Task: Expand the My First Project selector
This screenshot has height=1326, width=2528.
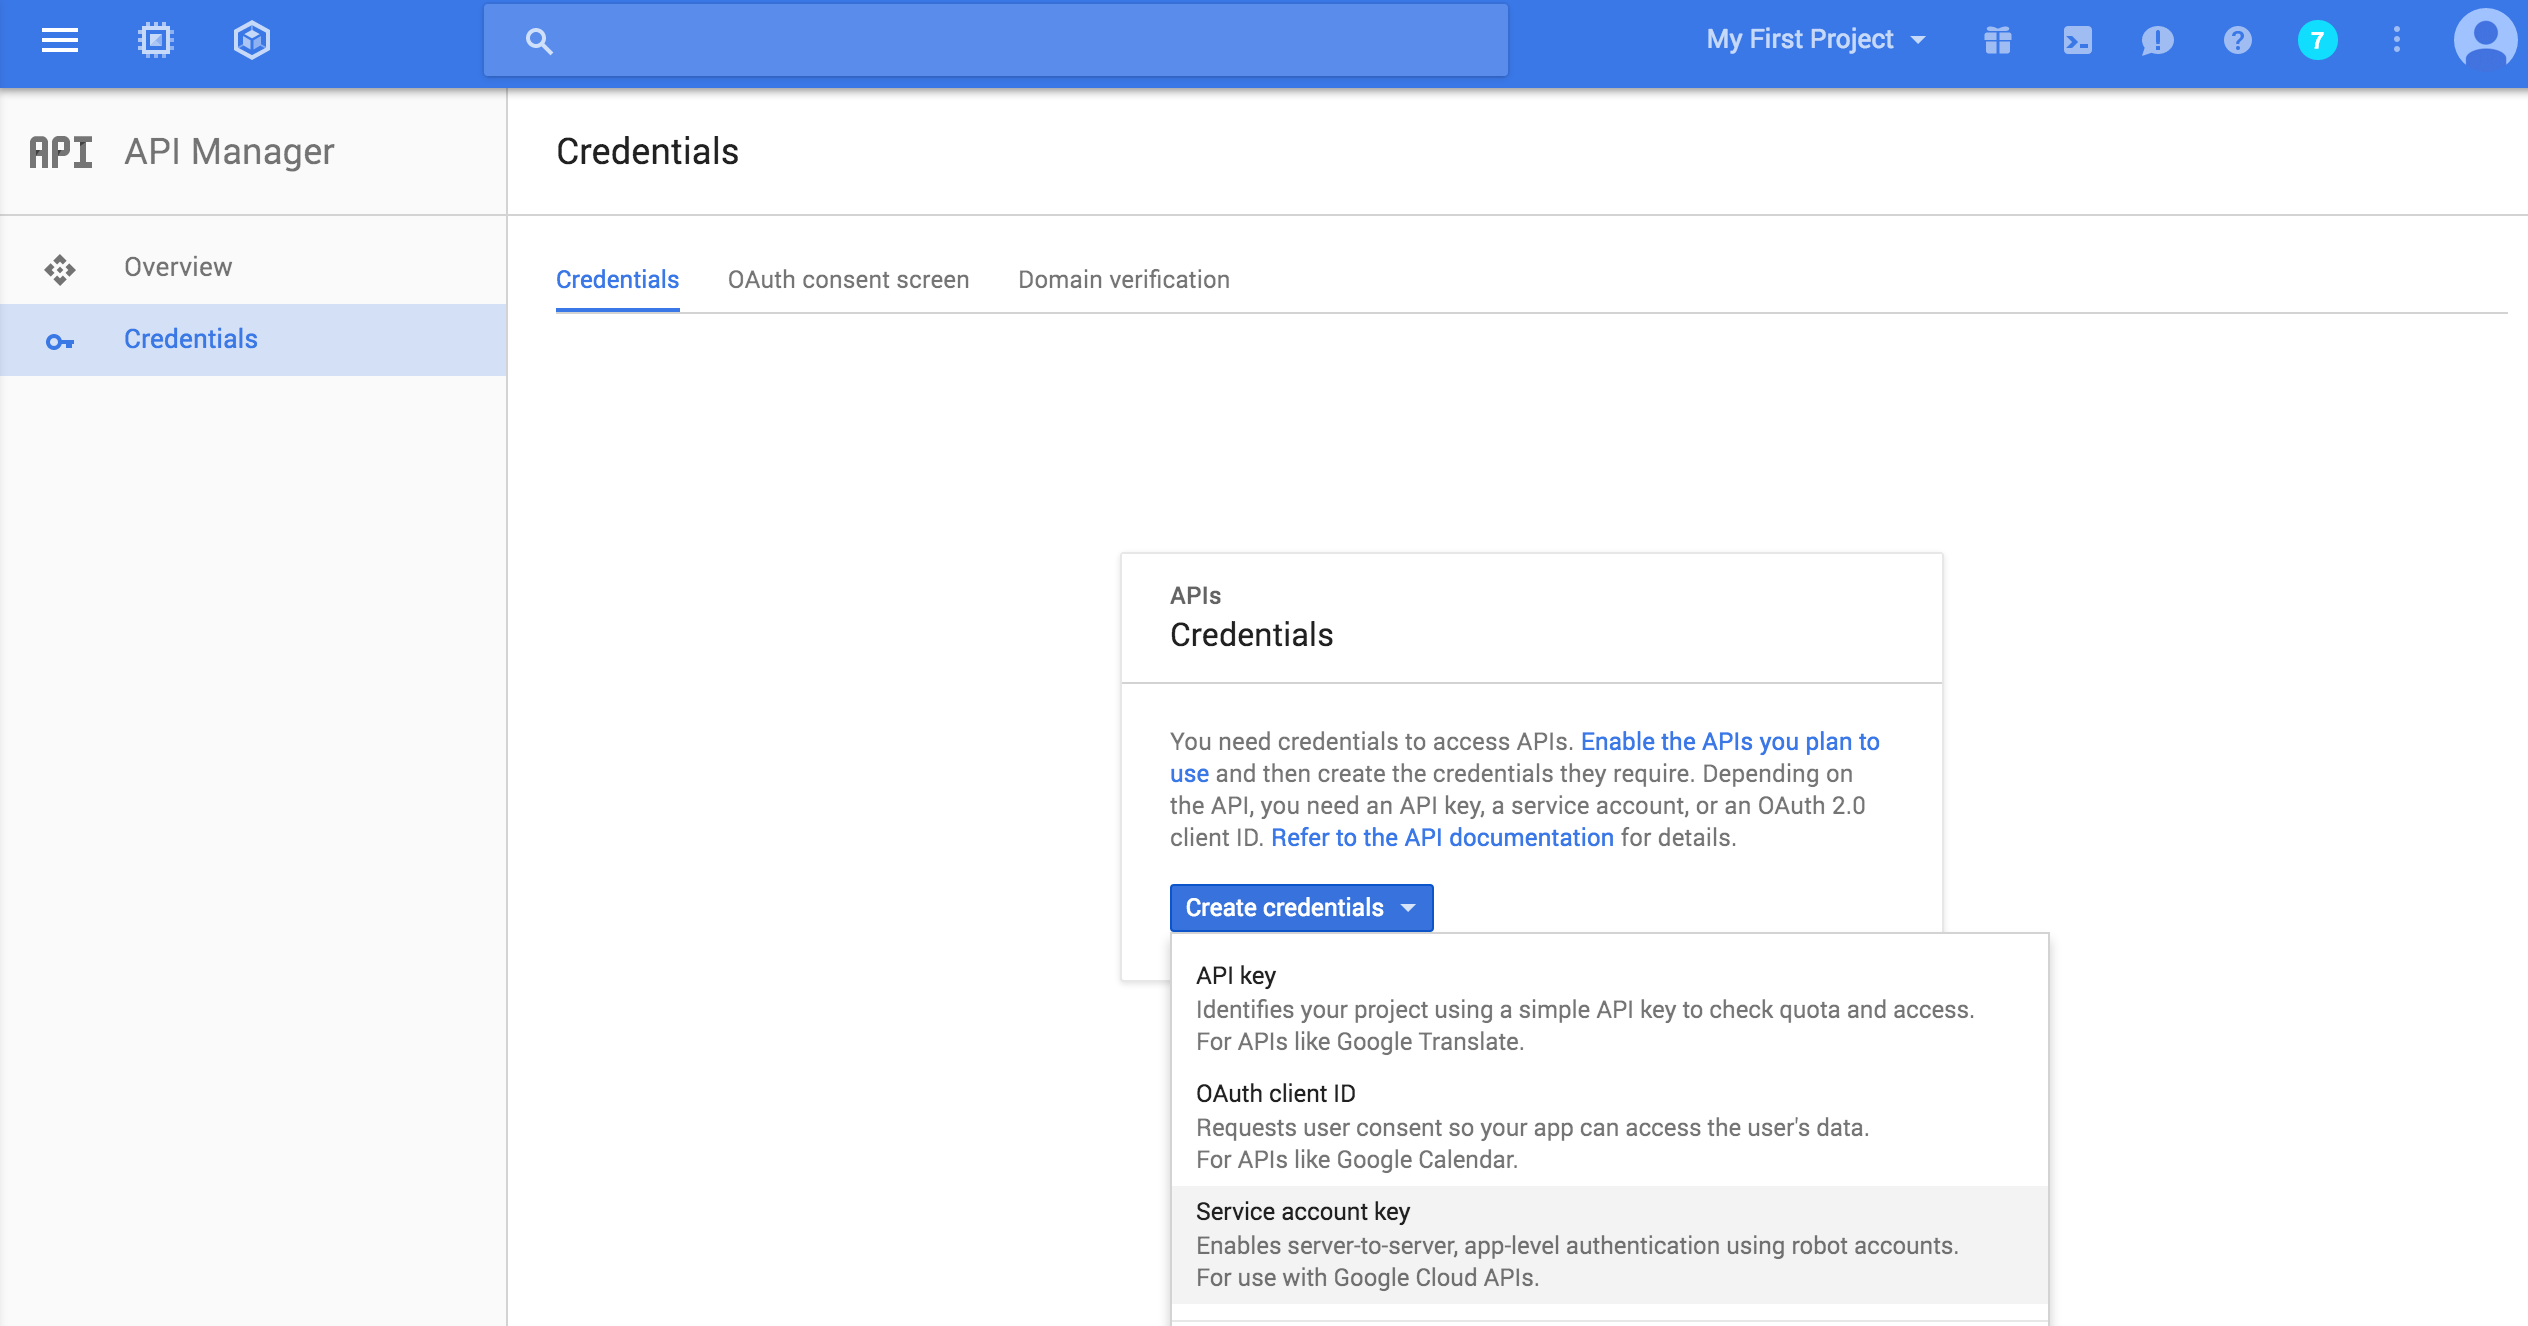Action: pyautogui.click(x=1816, y=40)
